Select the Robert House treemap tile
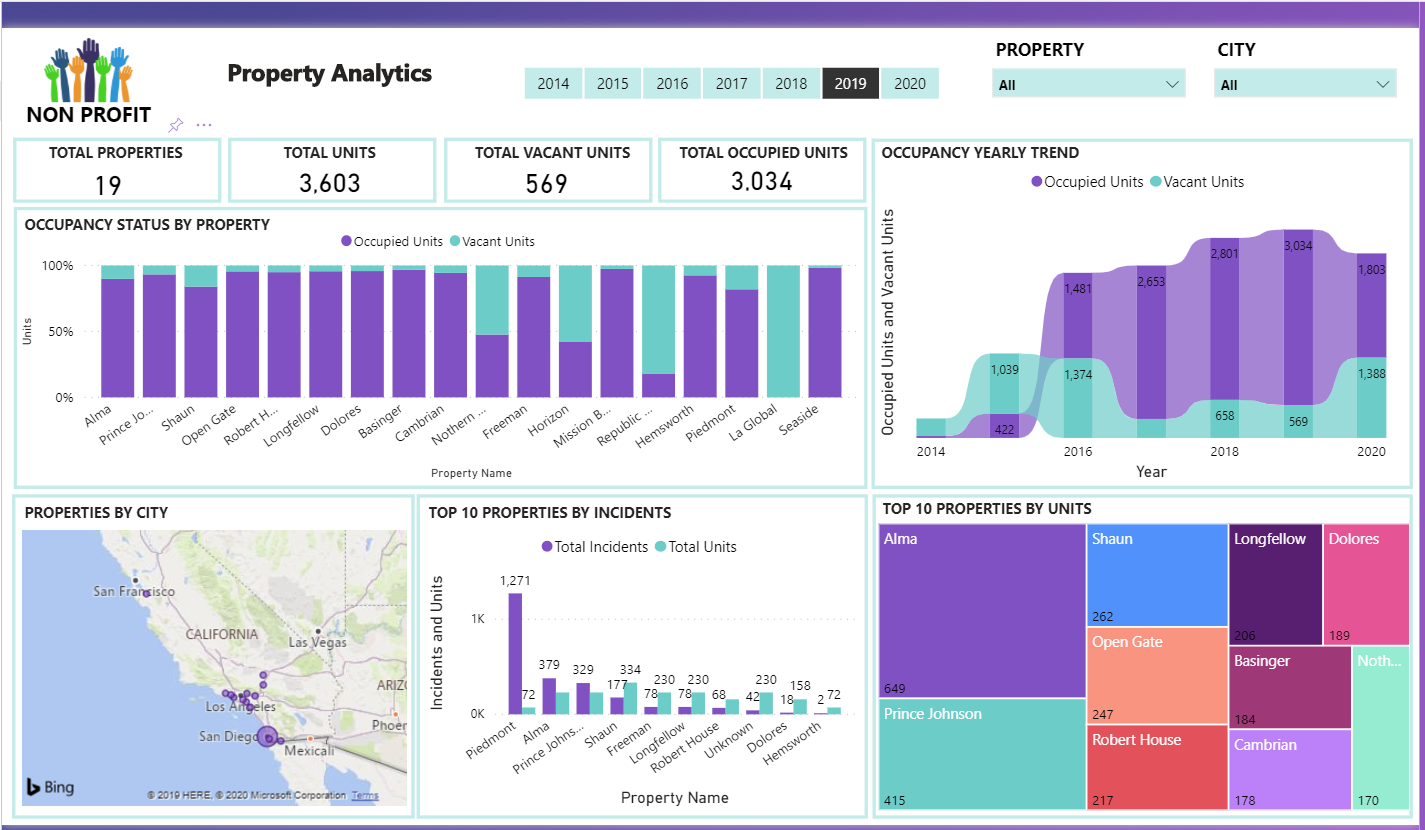This screenshot has width=1425, height=830. (1157, 767)
